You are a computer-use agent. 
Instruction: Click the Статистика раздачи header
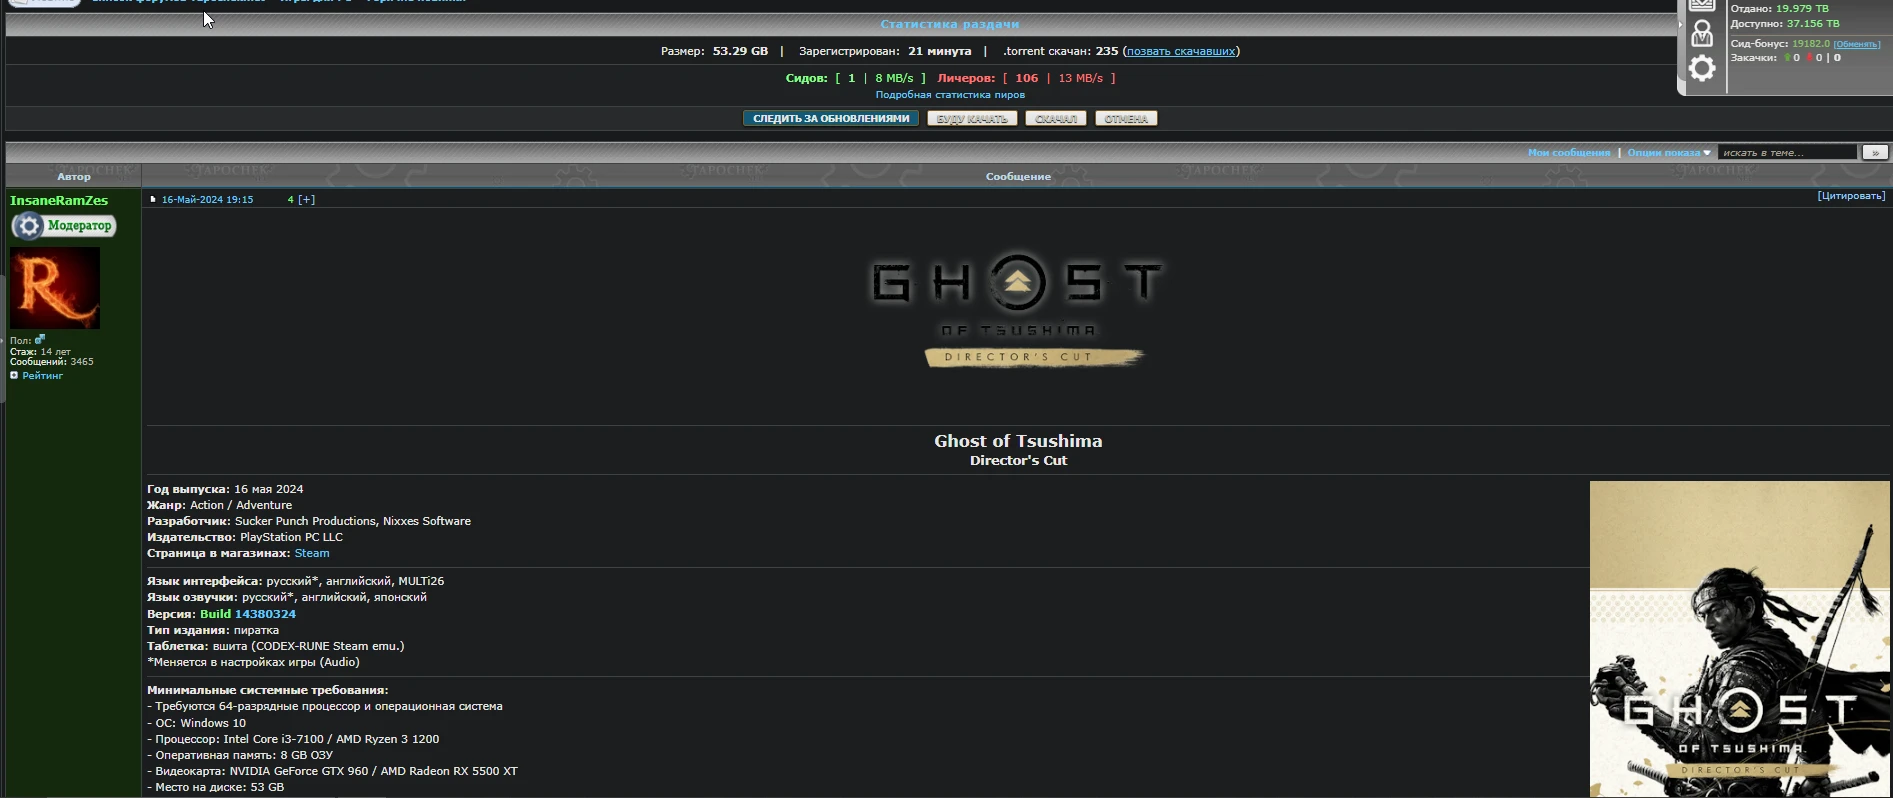[x=950, y=24]
